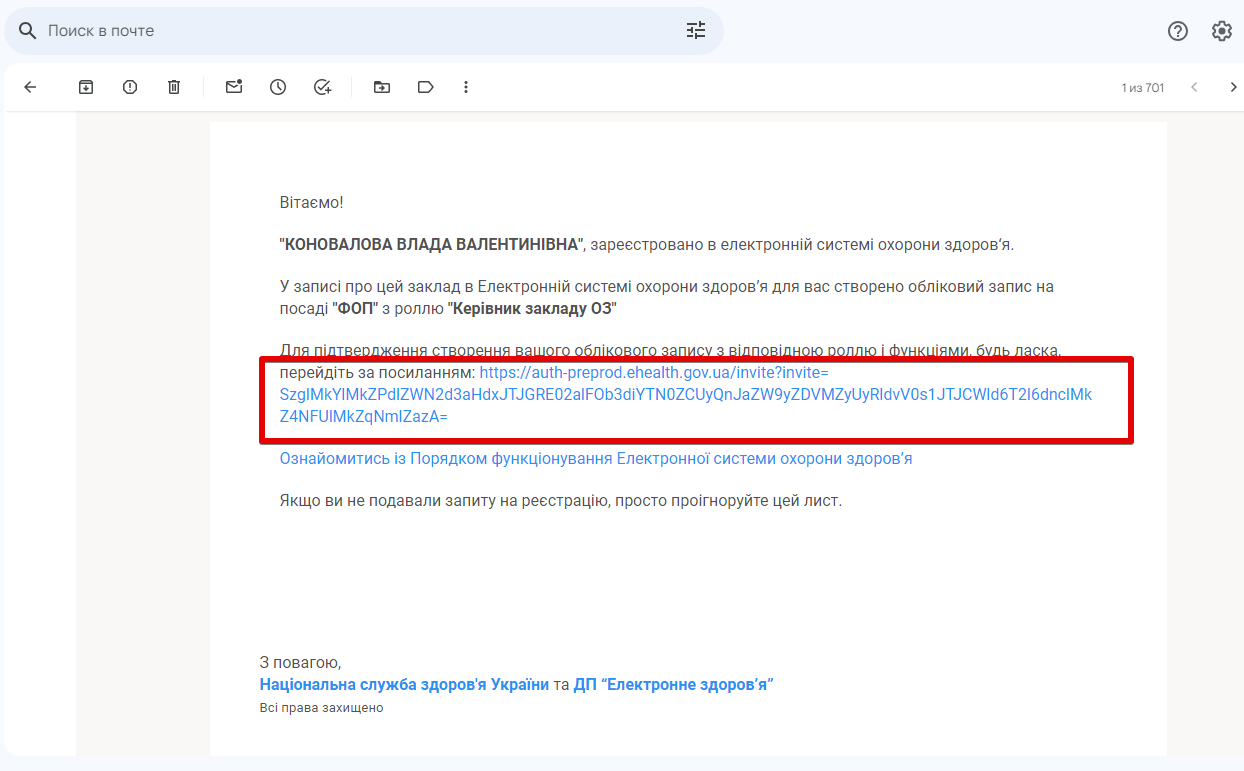This screenshot has width=1244, height=771.
Task: Go to the older email arrow
Action: tap(1233, 87)
